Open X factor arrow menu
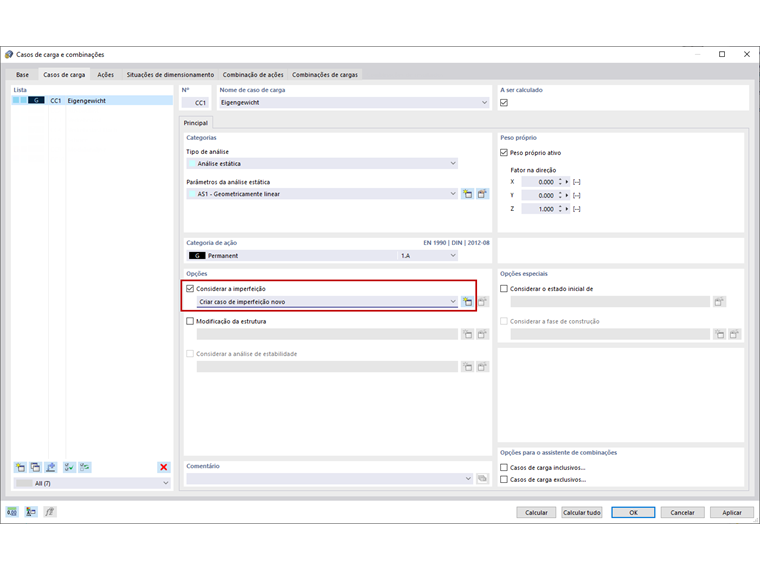This screenshot has height=570, width=760. point(567,182)
